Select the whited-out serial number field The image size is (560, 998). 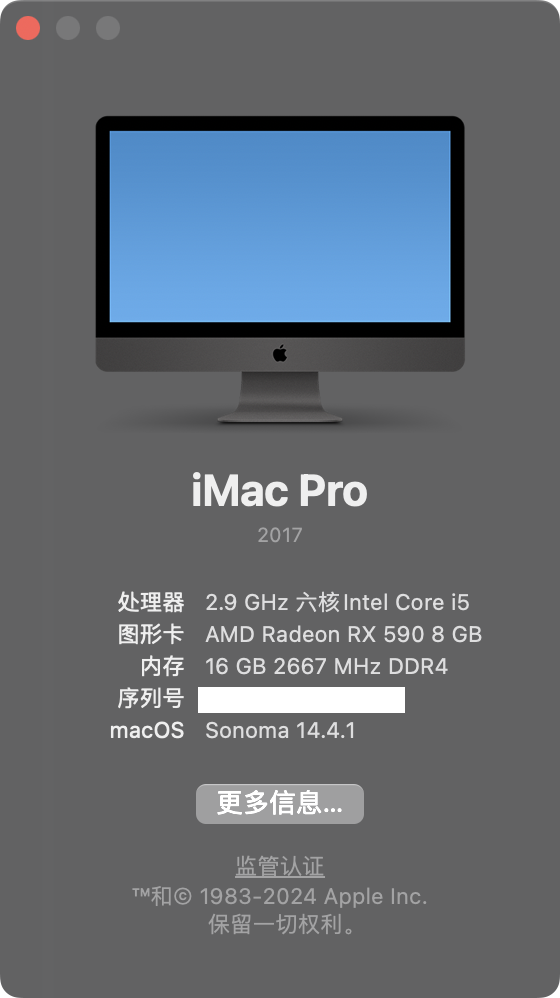[x=301, y=699]
